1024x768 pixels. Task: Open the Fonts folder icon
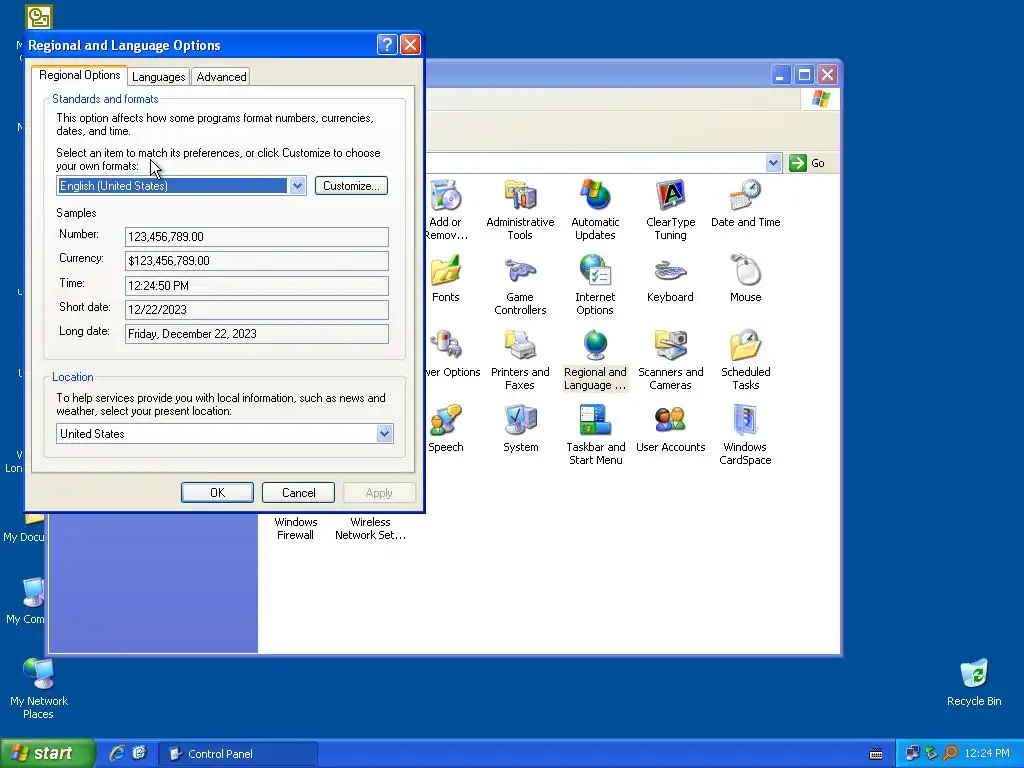pos(446,270)
